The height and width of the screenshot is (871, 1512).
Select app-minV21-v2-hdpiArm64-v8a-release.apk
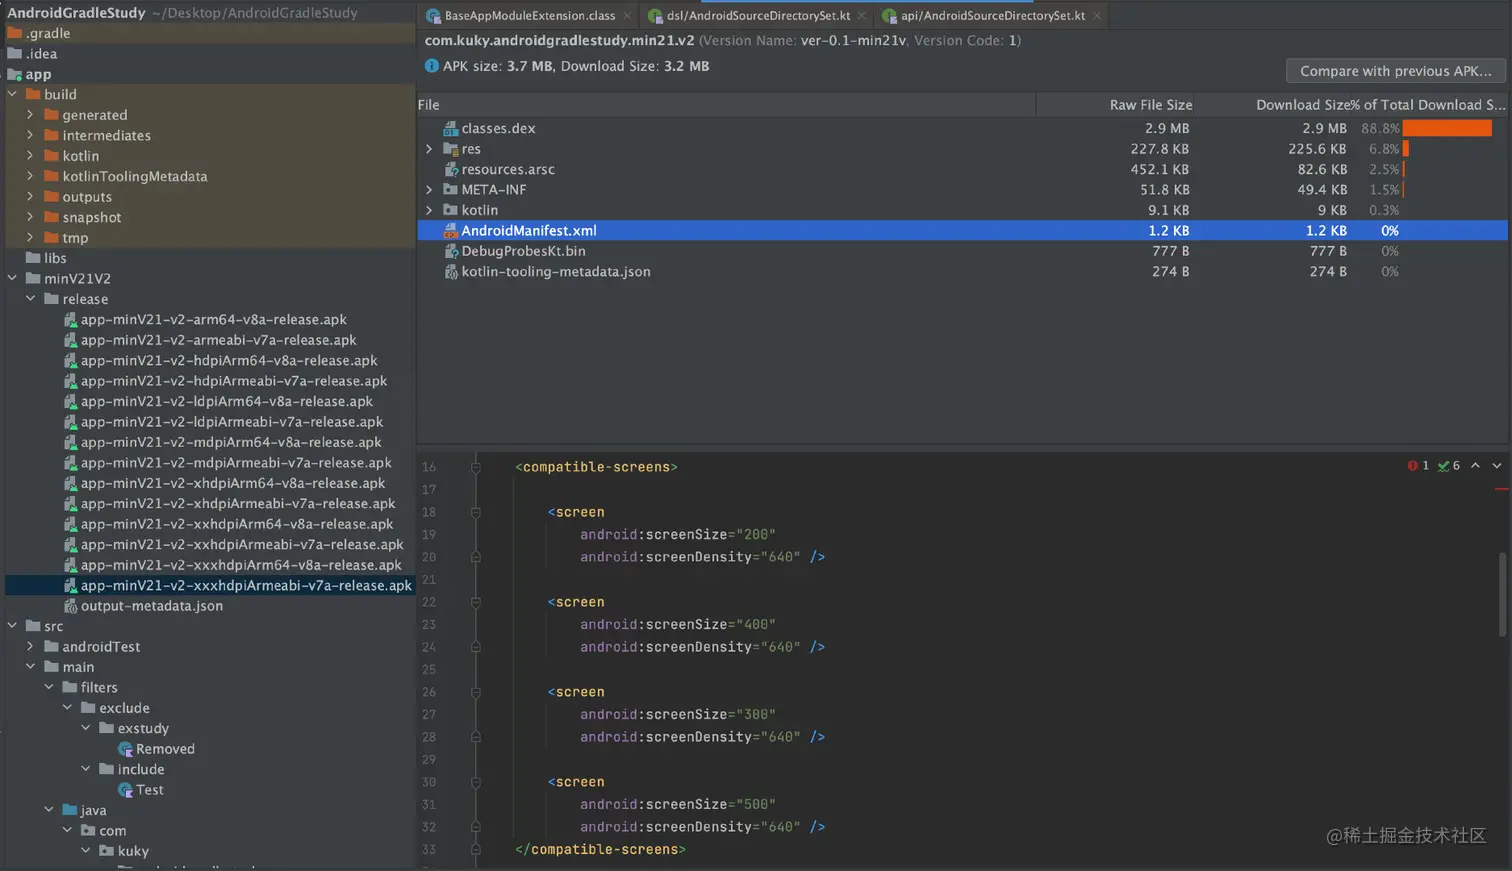(x=229, y=361)
